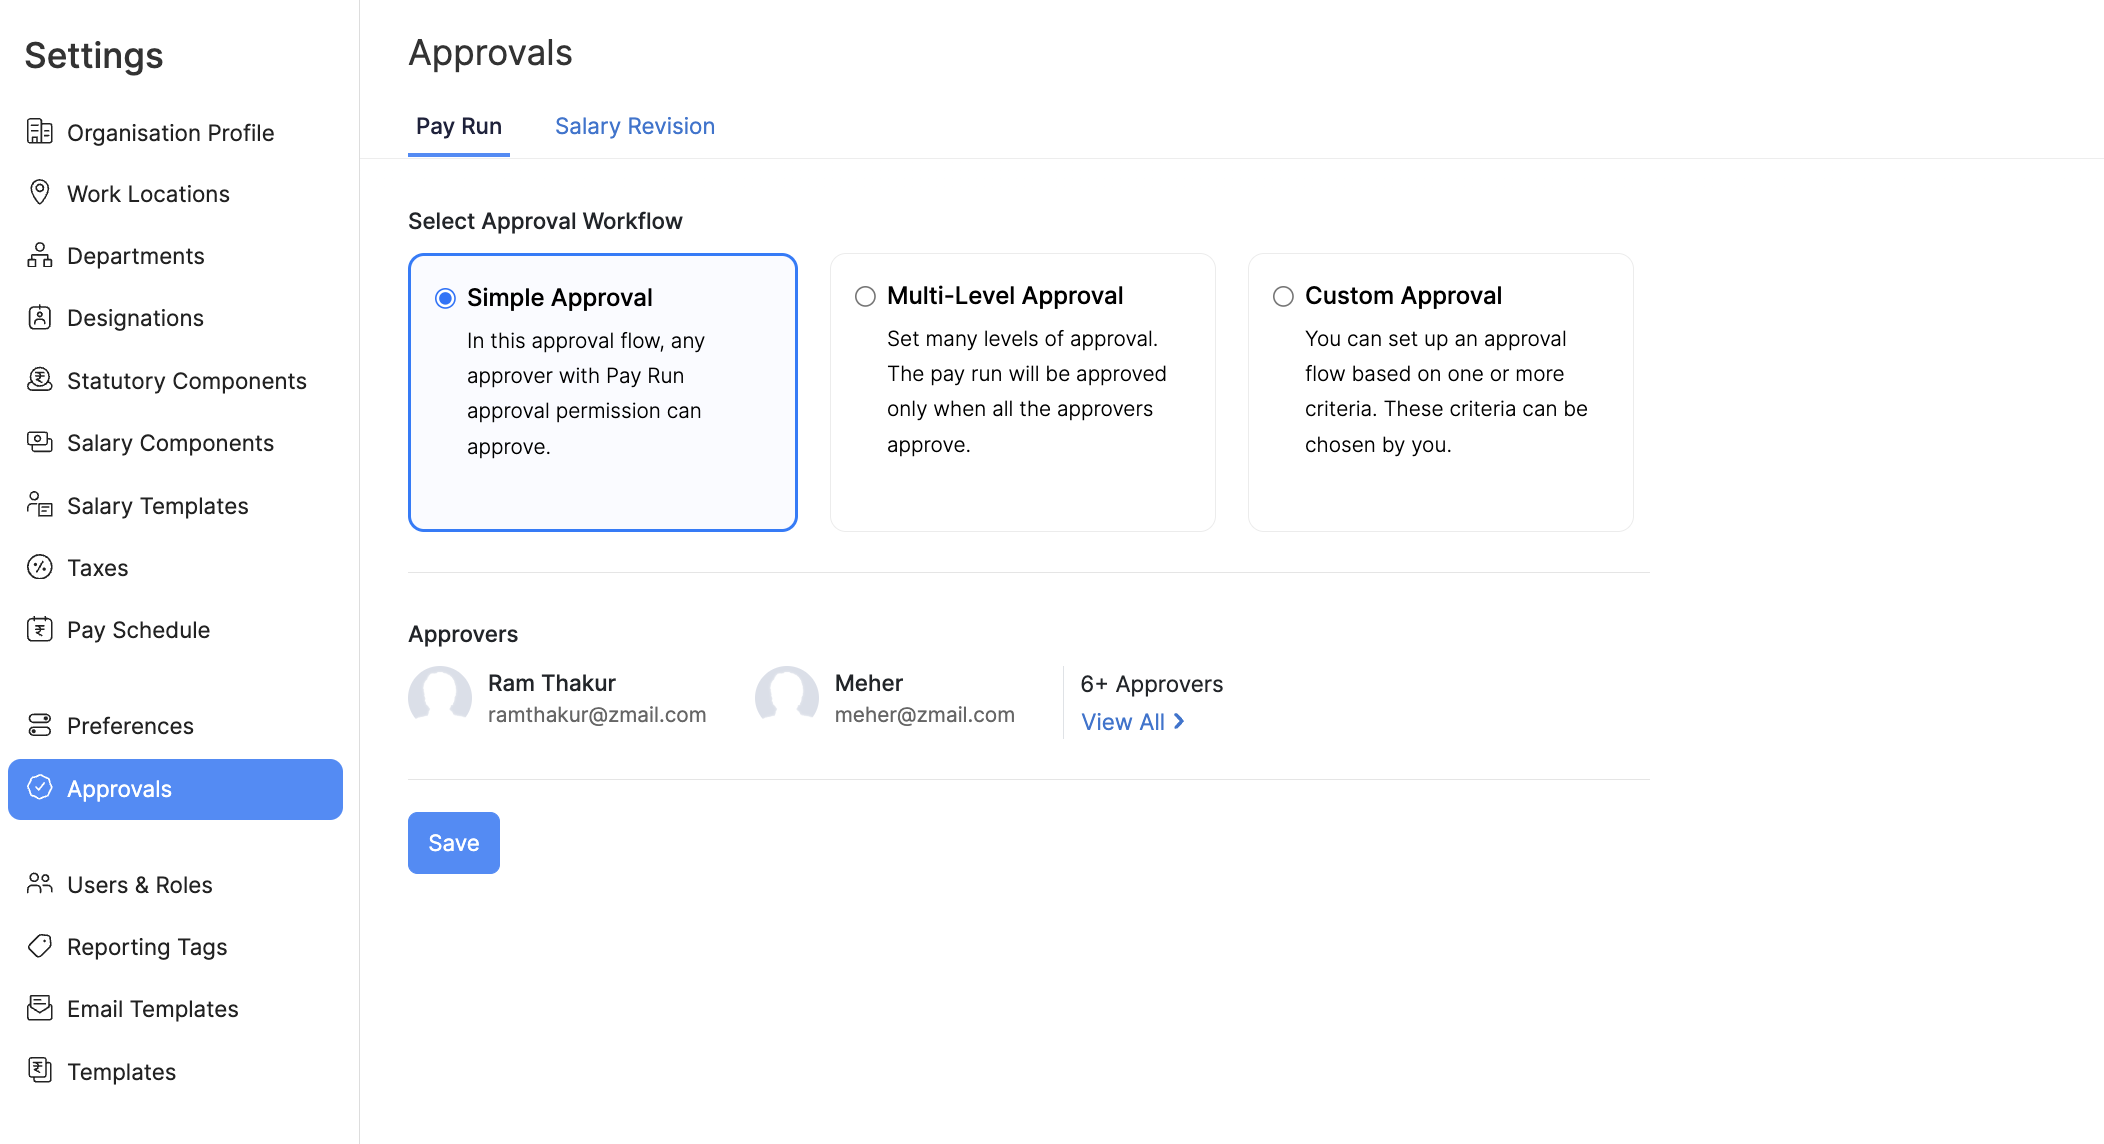This screenshot has width=2104, height=1144.
Task: Click Ram Thakur's avatar thumbnail
Action: point(439,697)
